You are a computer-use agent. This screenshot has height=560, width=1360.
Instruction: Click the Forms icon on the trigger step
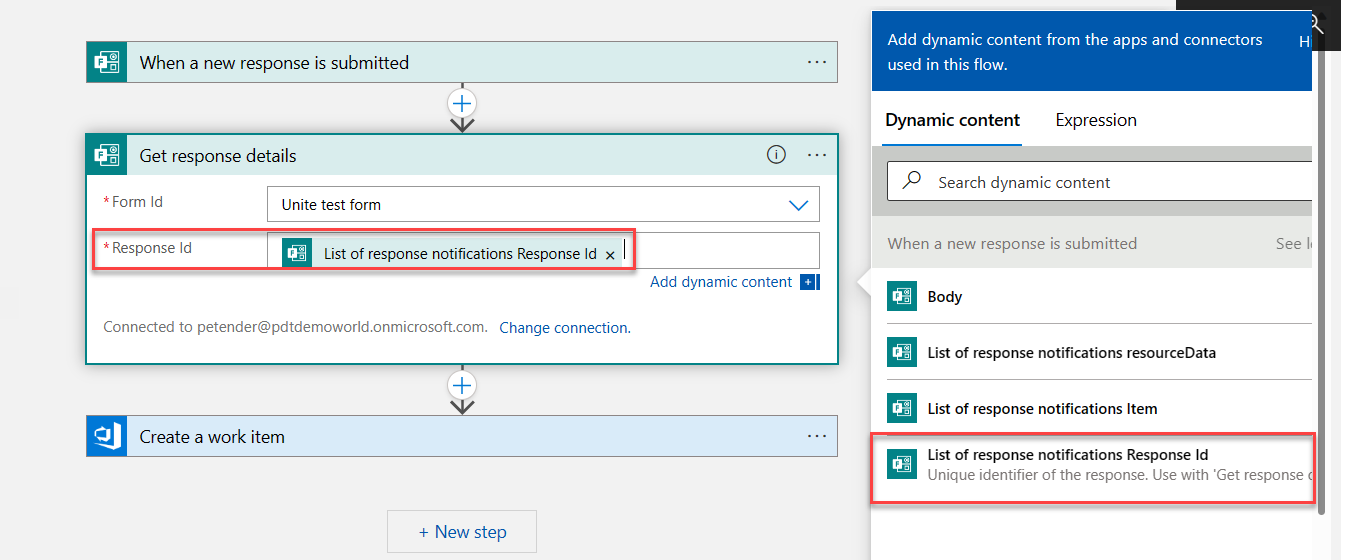(x=107, y=62)
